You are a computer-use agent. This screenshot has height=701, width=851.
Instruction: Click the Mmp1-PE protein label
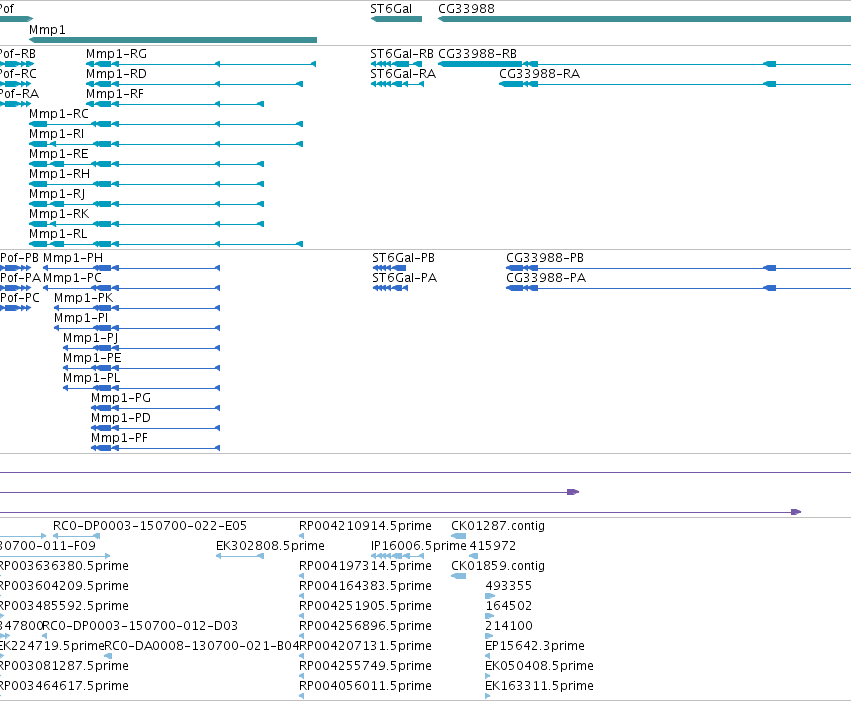point(92,359)
